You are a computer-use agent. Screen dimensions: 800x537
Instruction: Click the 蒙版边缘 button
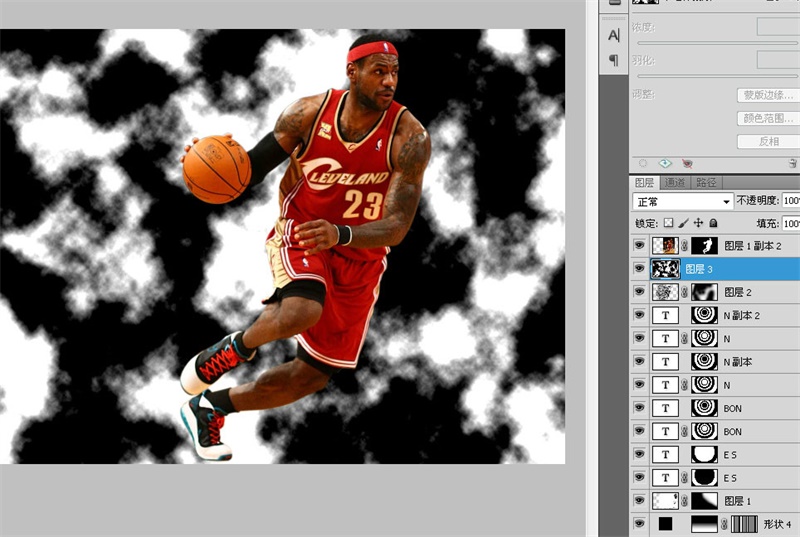767,96
